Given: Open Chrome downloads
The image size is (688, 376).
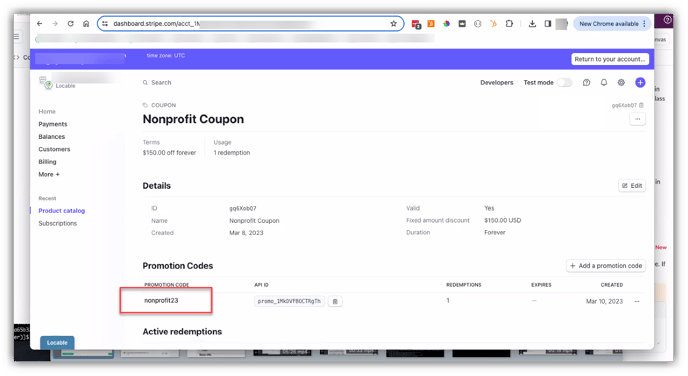Looking at the screenshot, I should coord(532,24).
